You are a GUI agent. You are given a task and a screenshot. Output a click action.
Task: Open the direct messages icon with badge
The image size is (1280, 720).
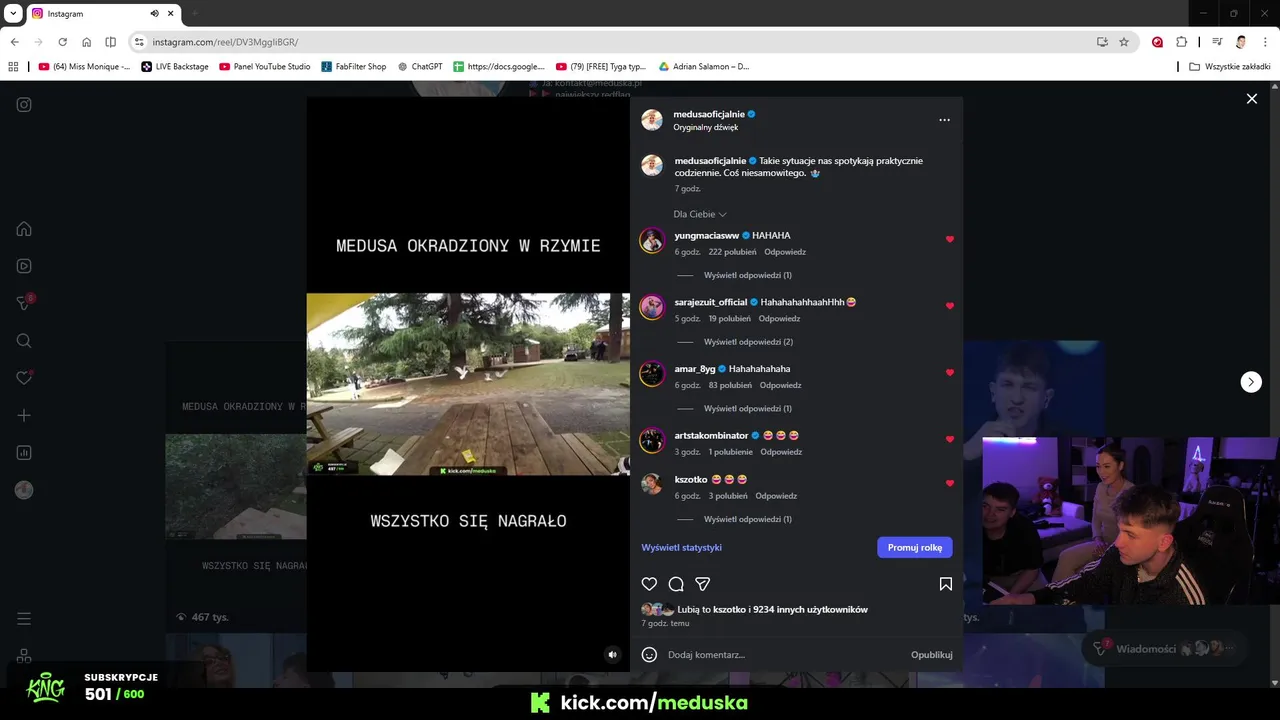pyautogui.click(x=24, y=303)
